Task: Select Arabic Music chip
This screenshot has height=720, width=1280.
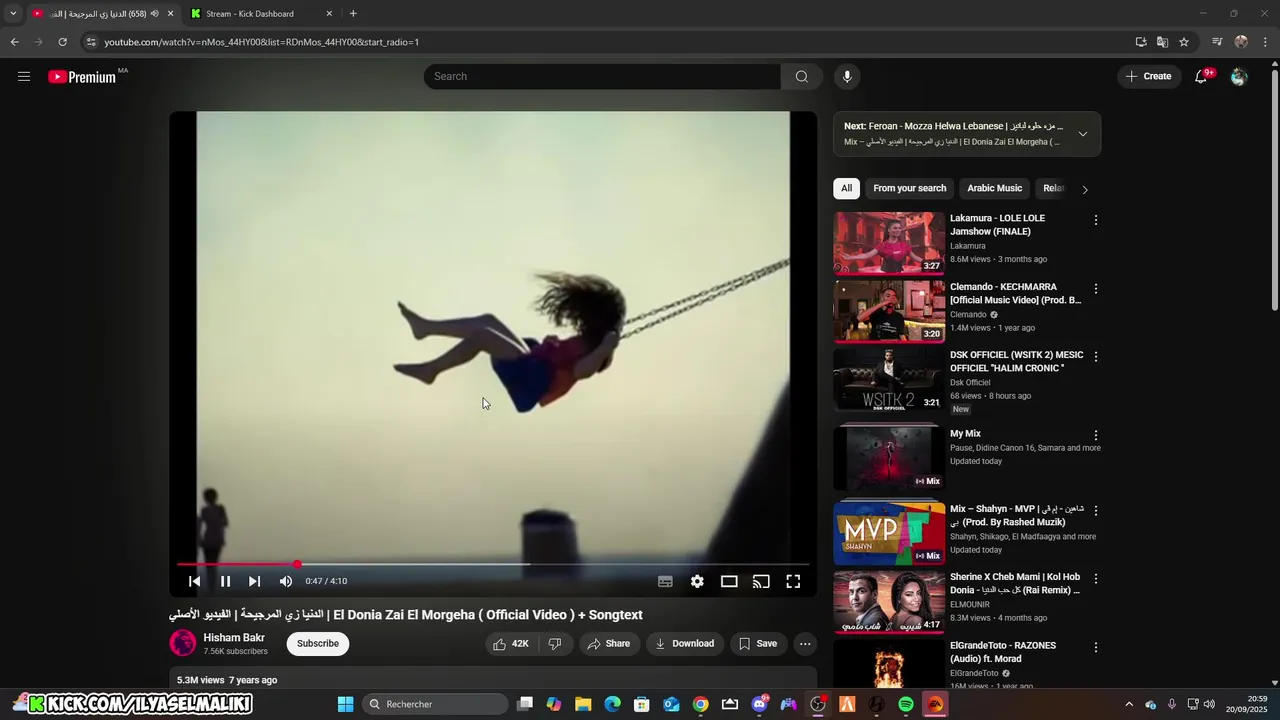Action: point(994,188)
